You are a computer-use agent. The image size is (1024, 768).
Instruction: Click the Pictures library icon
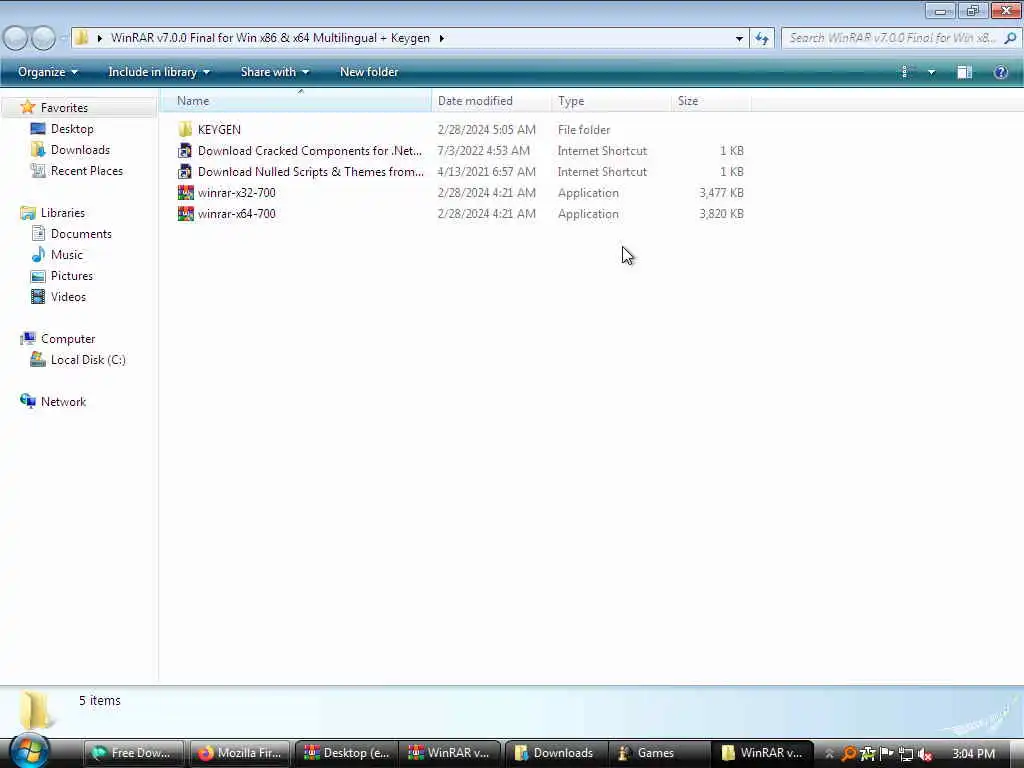[x=38, y=276]
